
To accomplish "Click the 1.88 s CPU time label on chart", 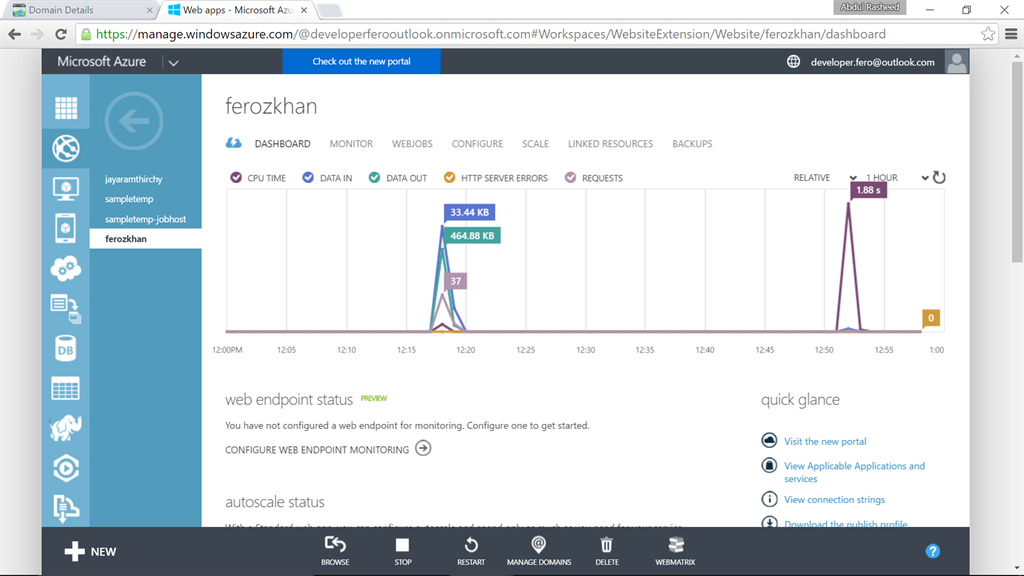I will pyautogui.click(x=869, y=190).
